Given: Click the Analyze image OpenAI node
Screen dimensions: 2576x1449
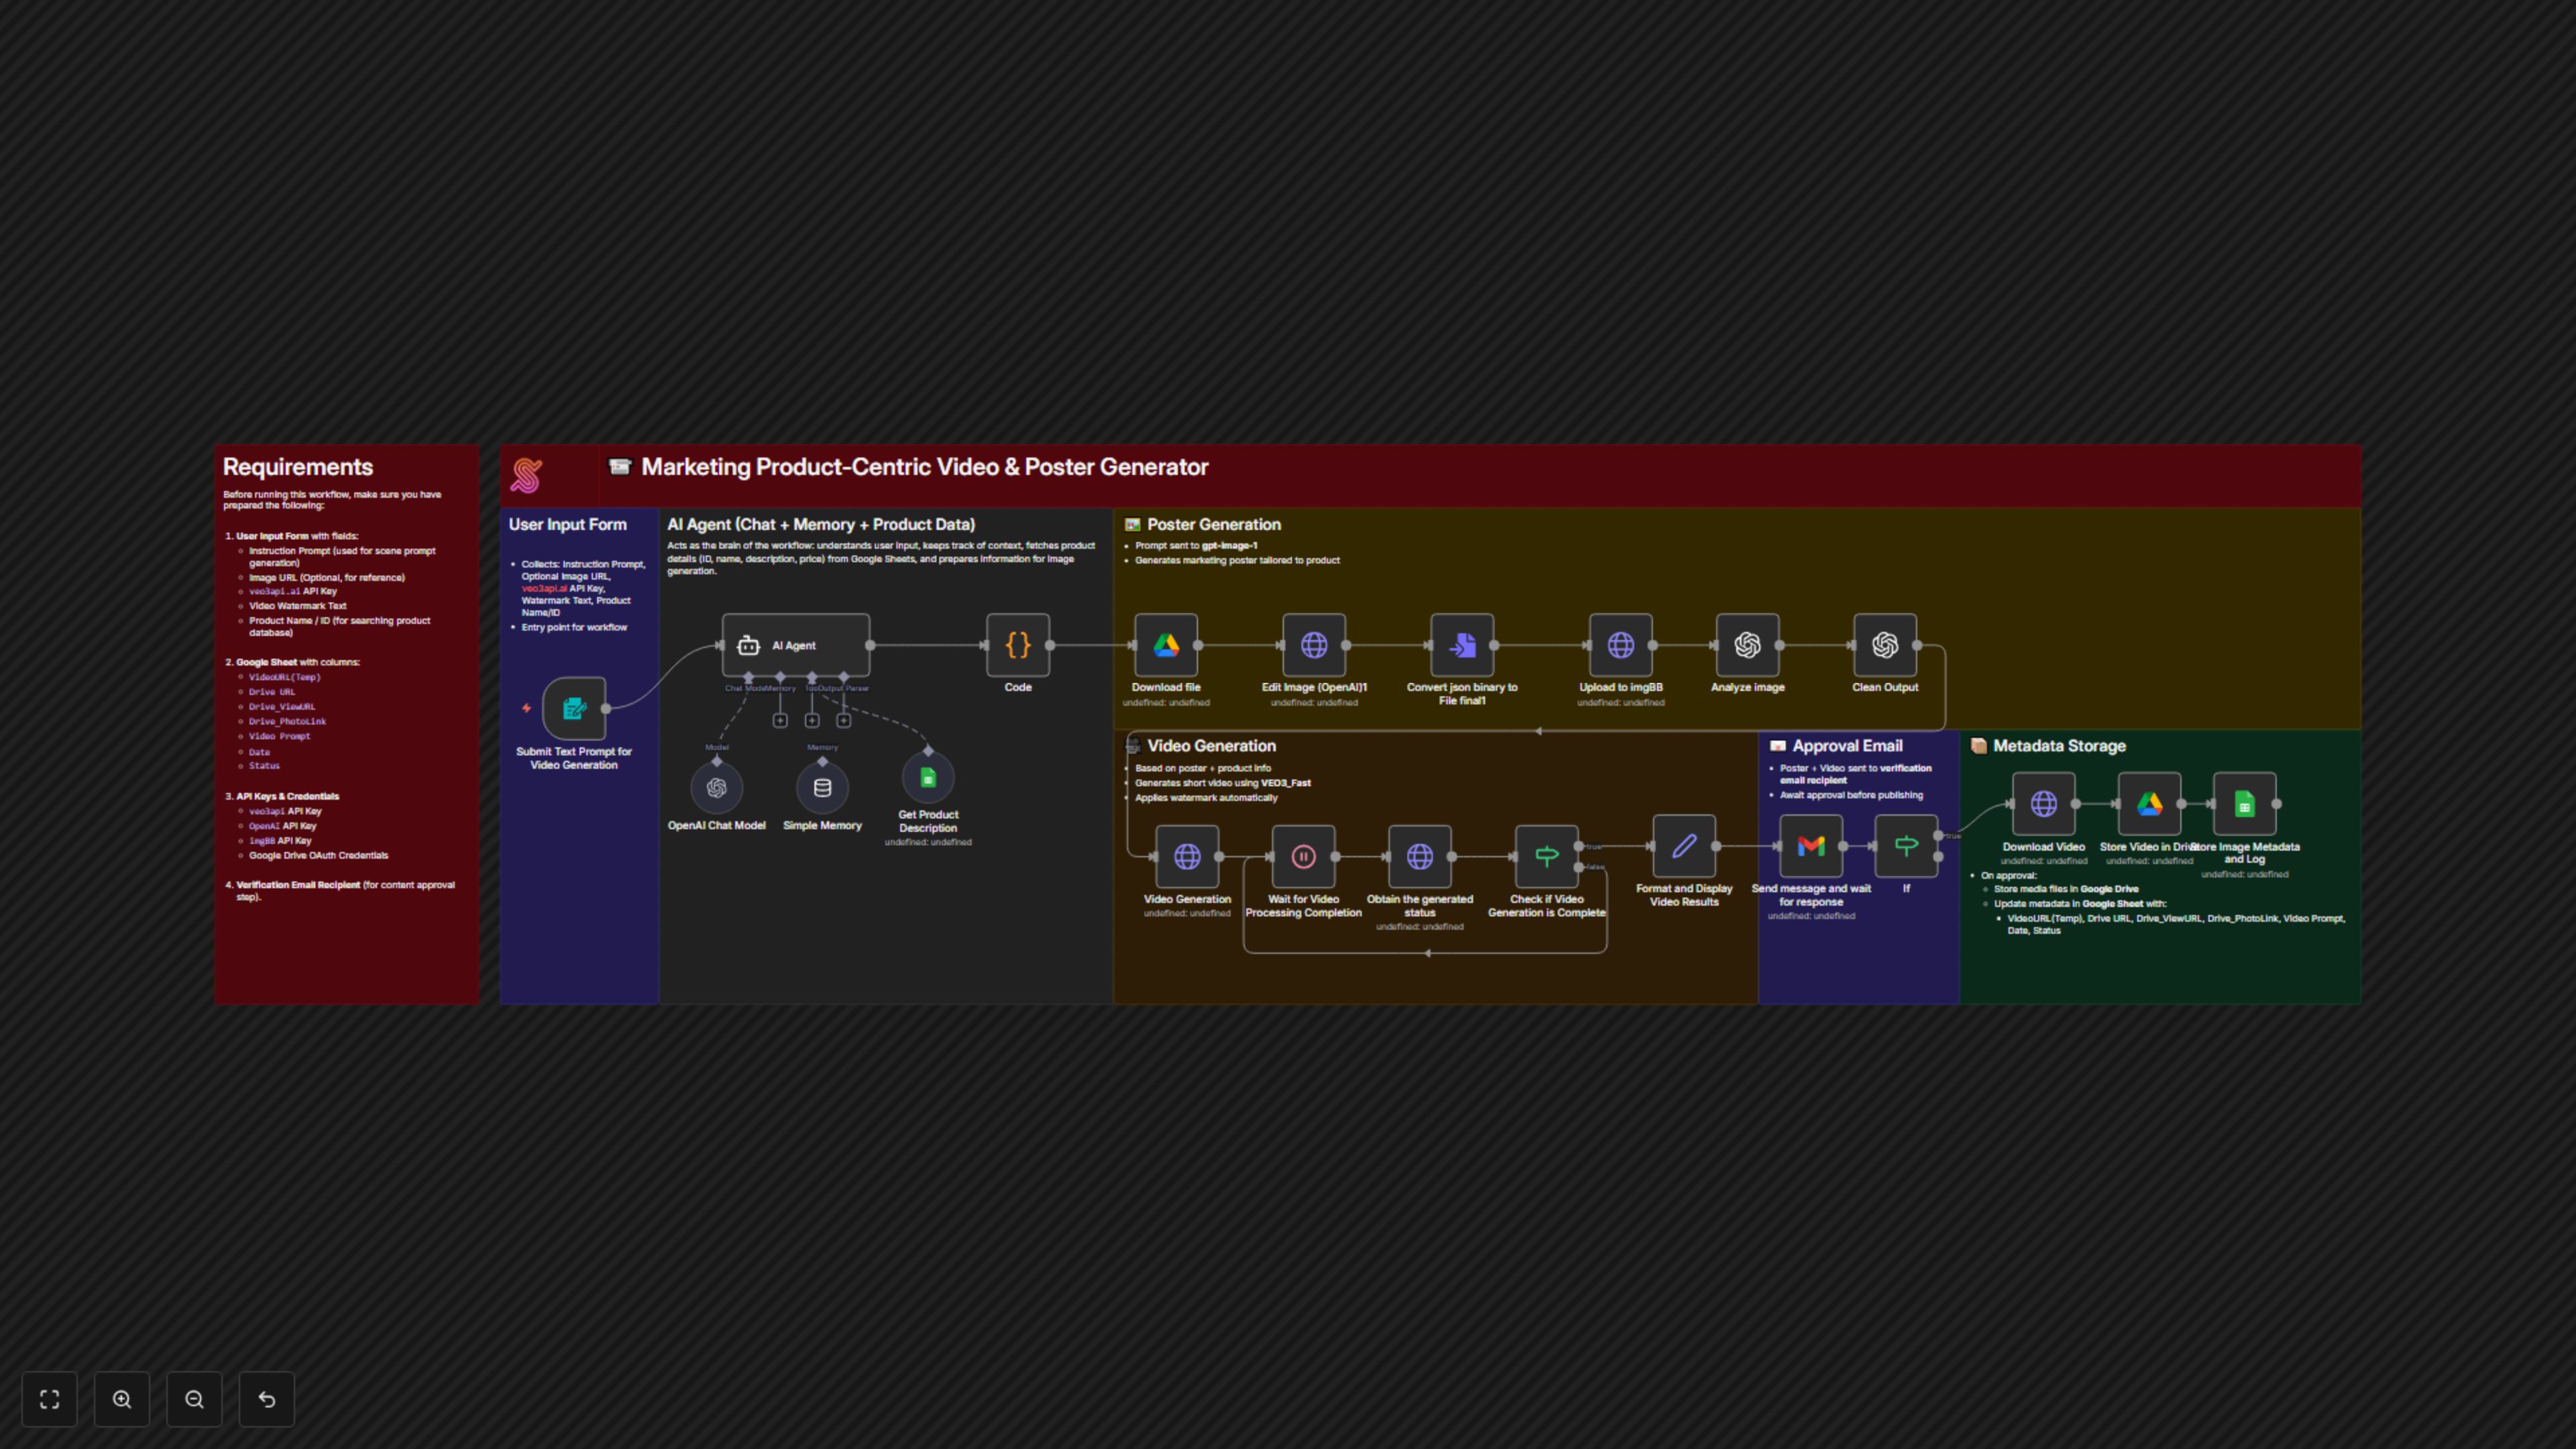Looking at the screenshot, I should (1747, 645).
